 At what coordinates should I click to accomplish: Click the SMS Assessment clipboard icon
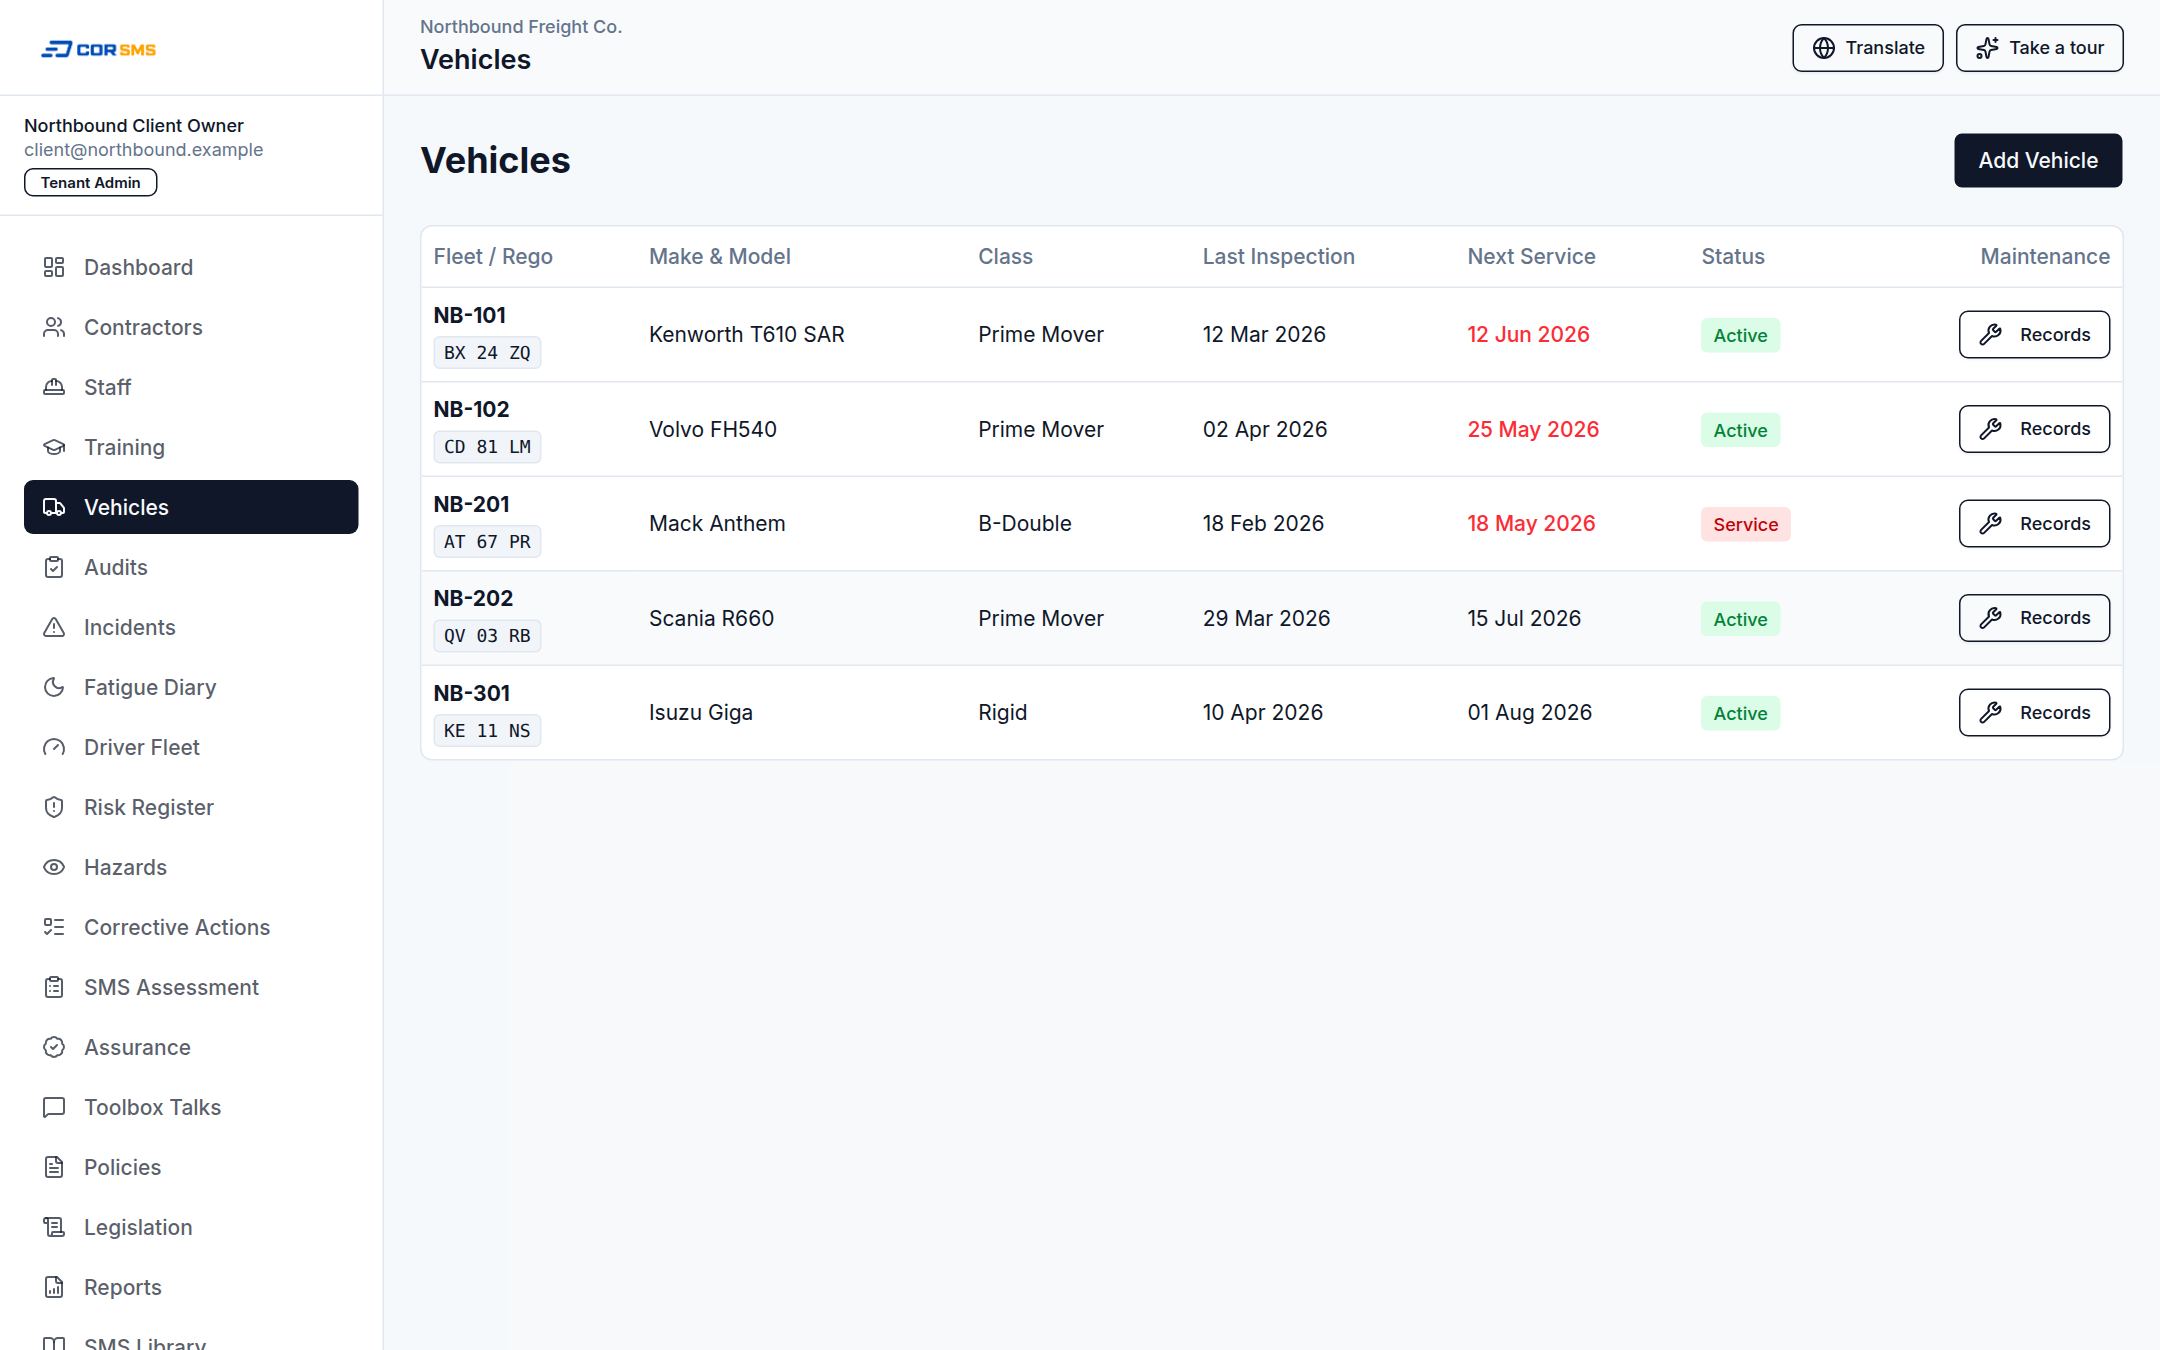pos(54,987)
